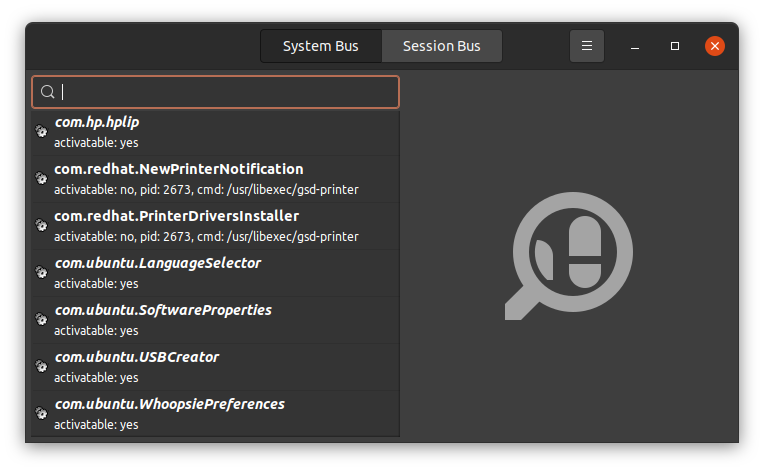Select com.ubuntu.LanguageSelector entry
The image size is (764, 471).
point(215,273)
